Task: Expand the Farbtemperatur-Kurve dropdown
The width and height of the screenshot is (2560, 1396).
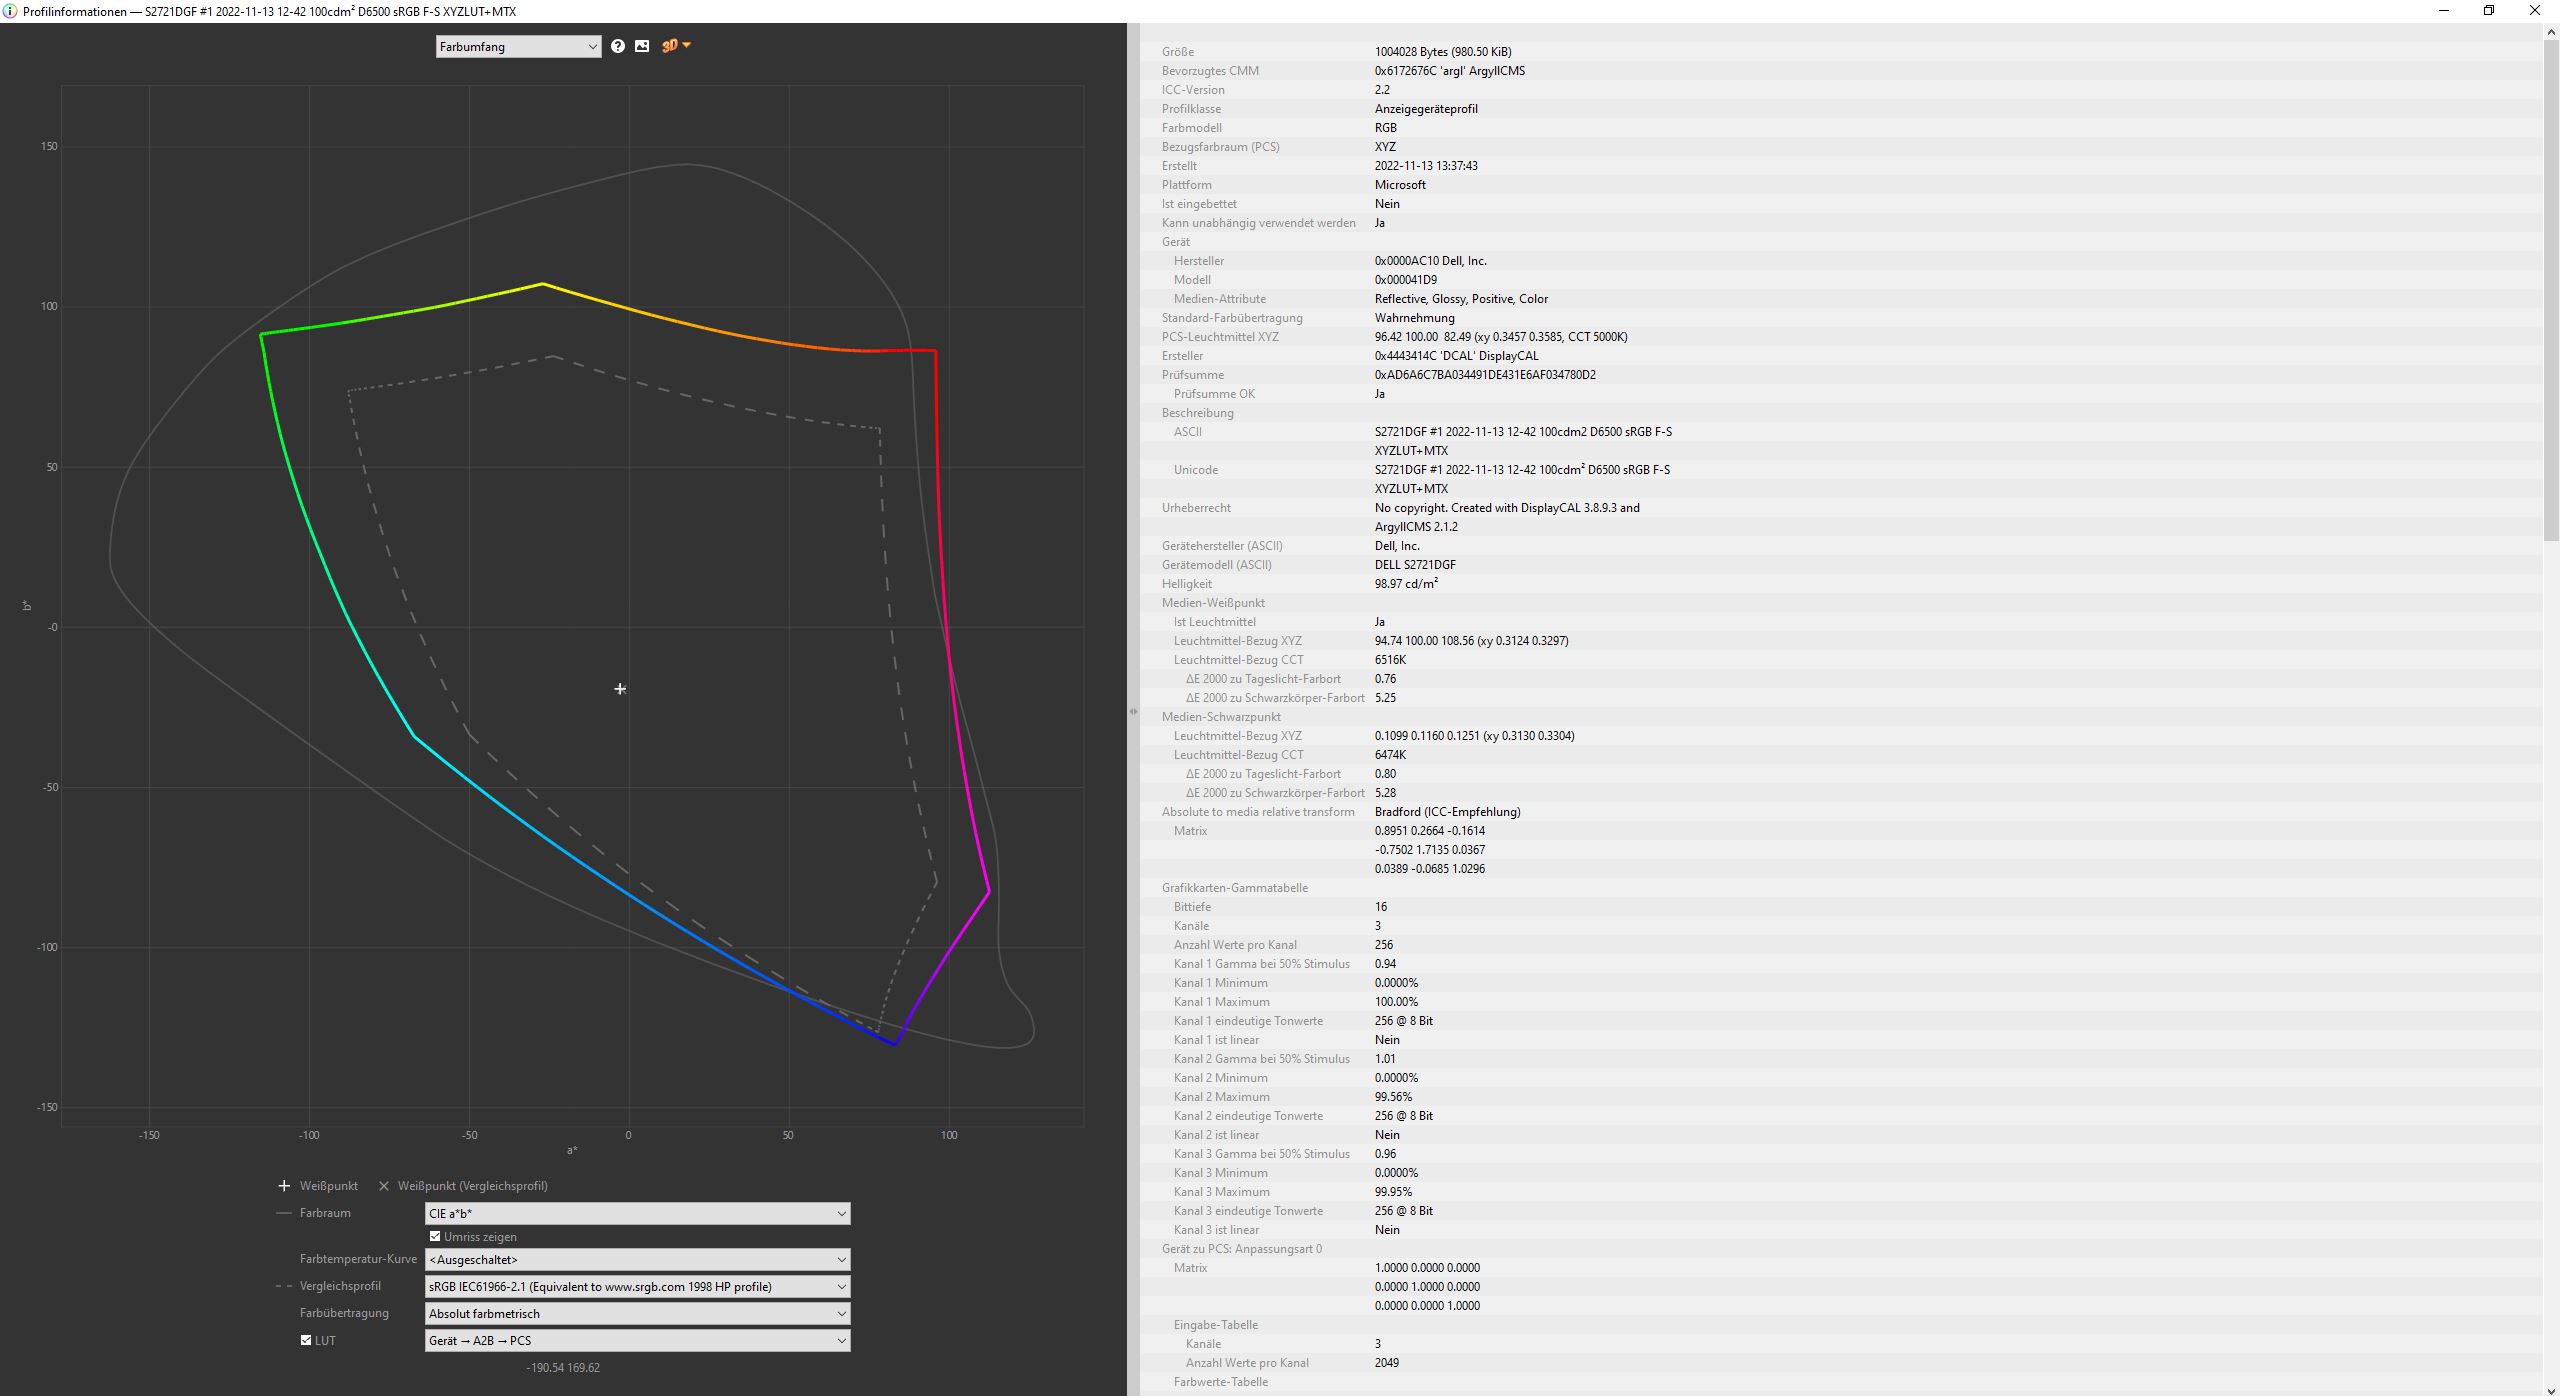Action: pos(637,1260)
